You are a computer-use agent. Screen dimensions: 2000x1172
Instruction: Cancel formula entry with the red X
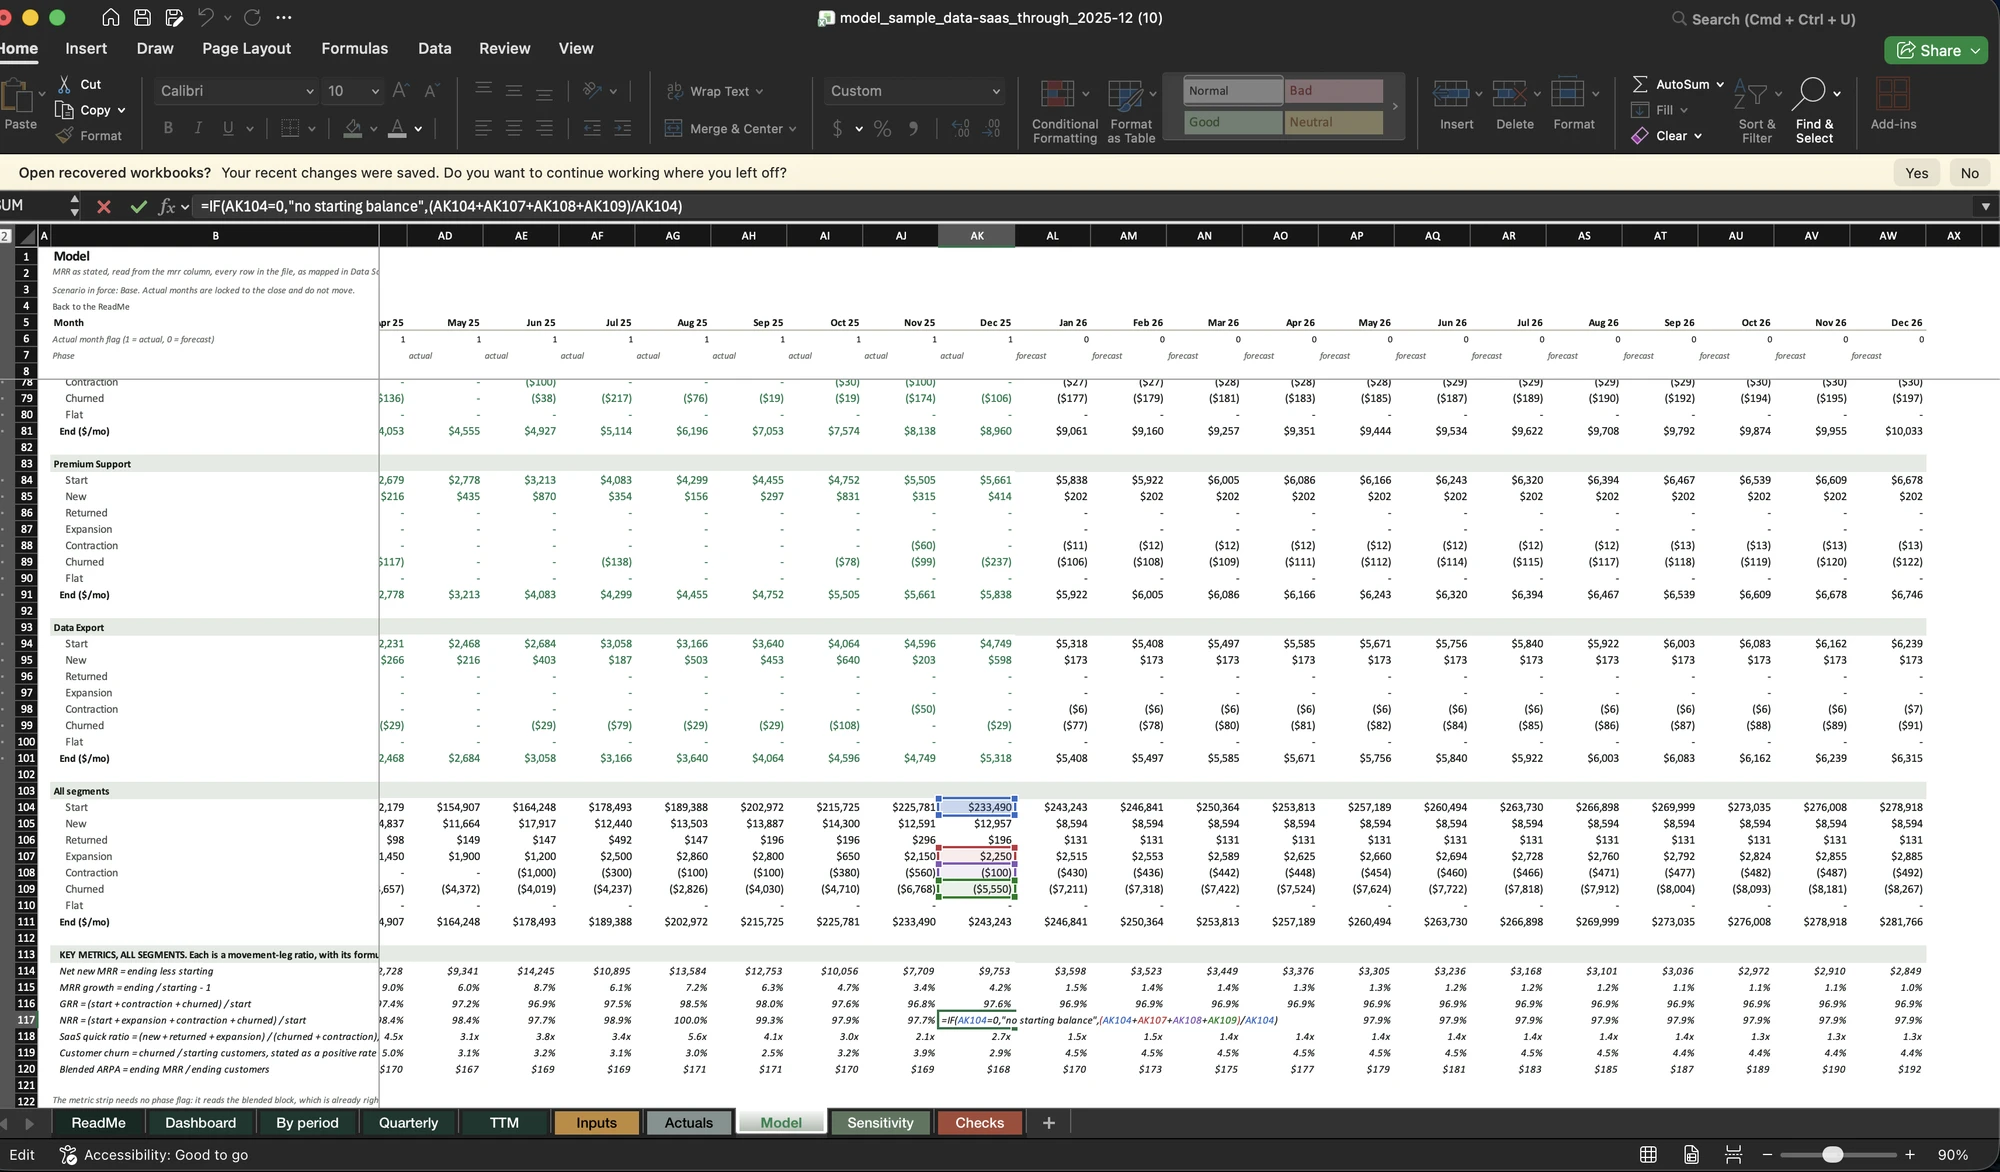(x=104, y=206)
